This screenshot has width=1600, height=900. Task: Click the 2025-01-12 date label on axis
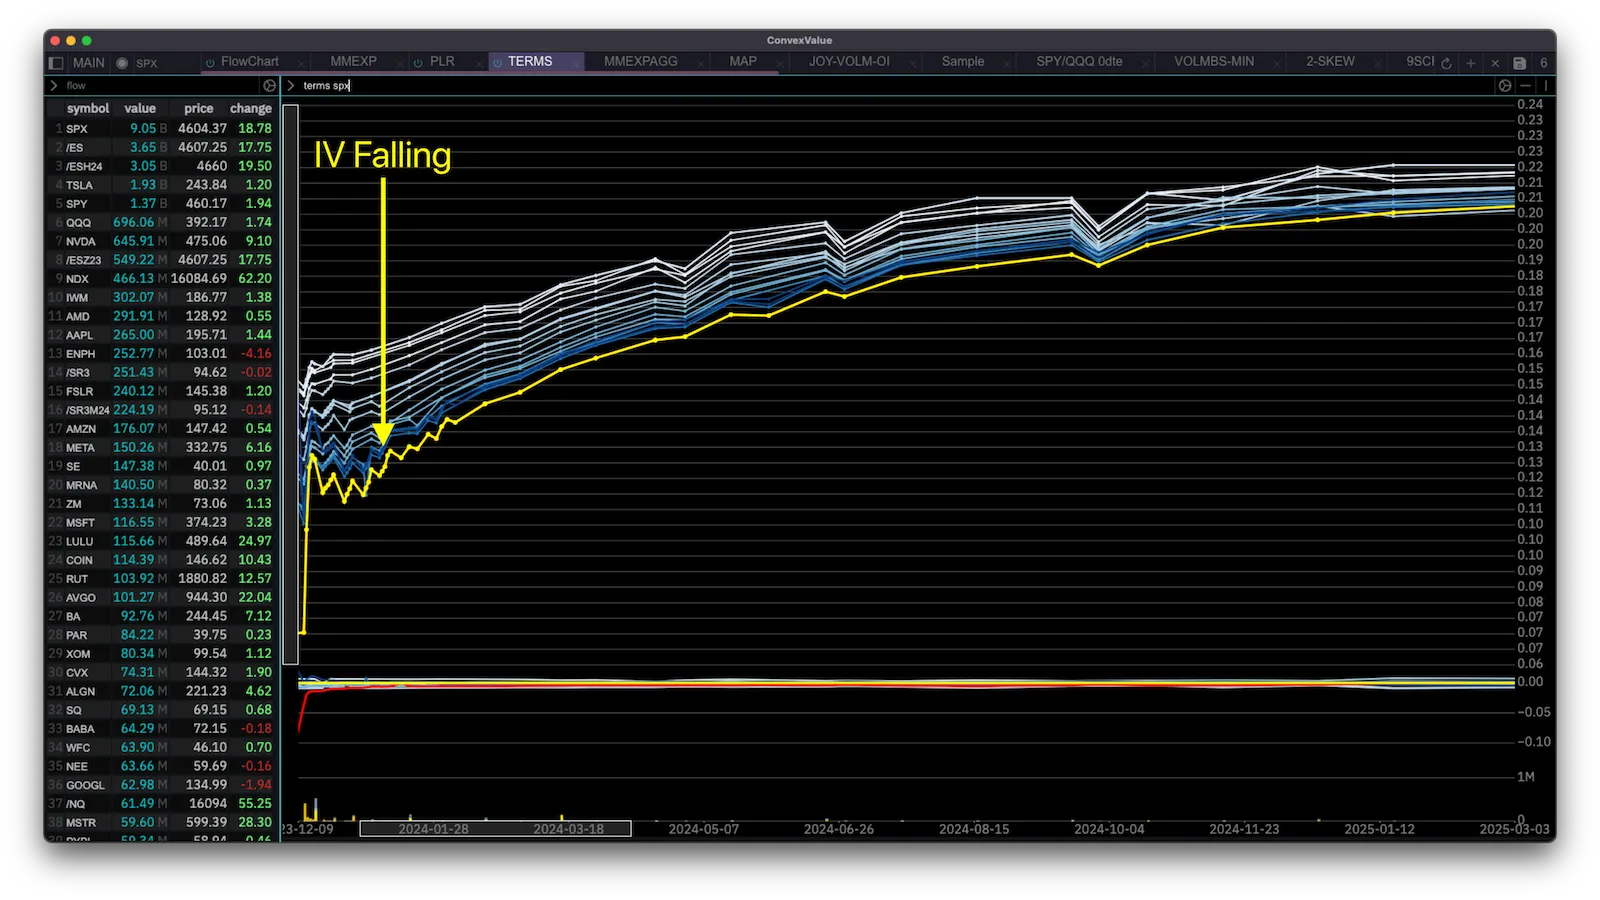[x=1379, y=829]
